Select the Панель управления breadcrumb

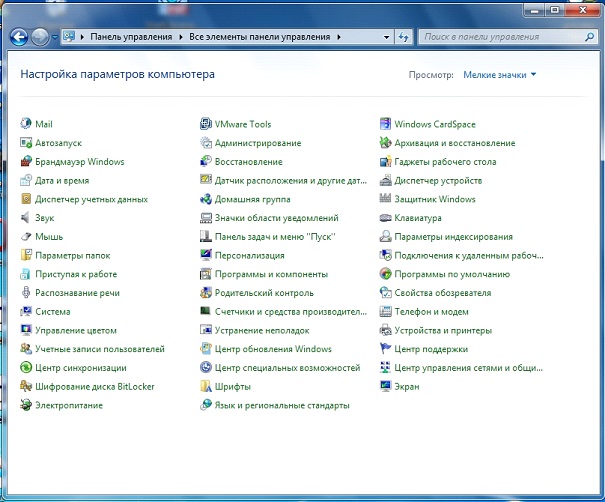131,37
